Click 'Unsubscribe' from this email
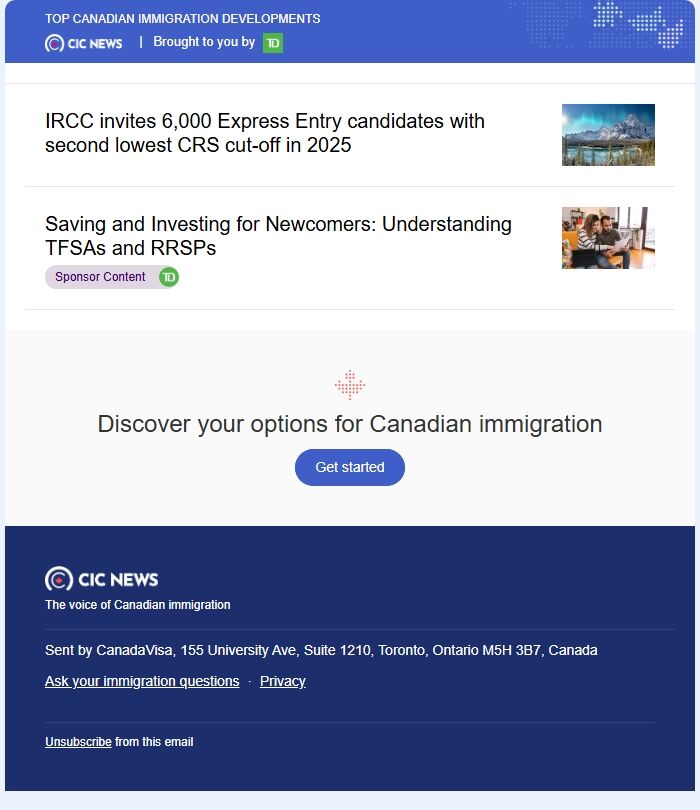 [77, 742]
